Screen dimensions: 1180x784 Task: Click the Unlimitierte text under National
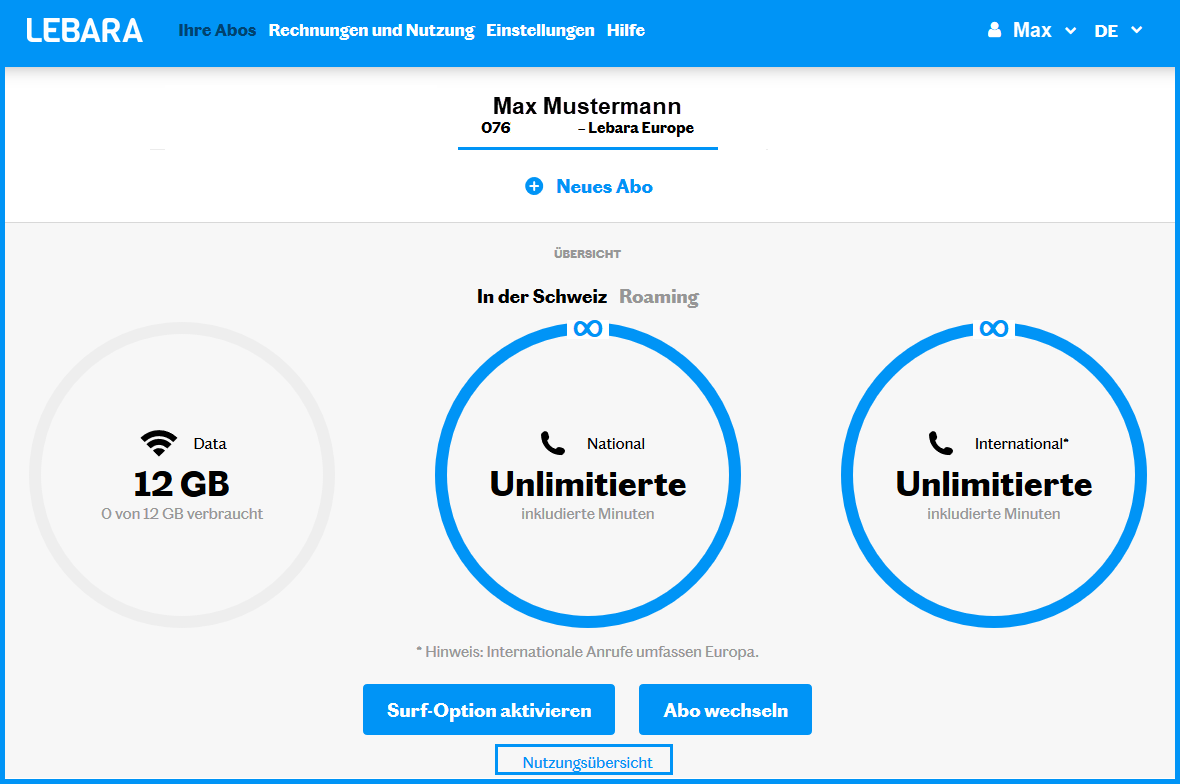point(588,484)
